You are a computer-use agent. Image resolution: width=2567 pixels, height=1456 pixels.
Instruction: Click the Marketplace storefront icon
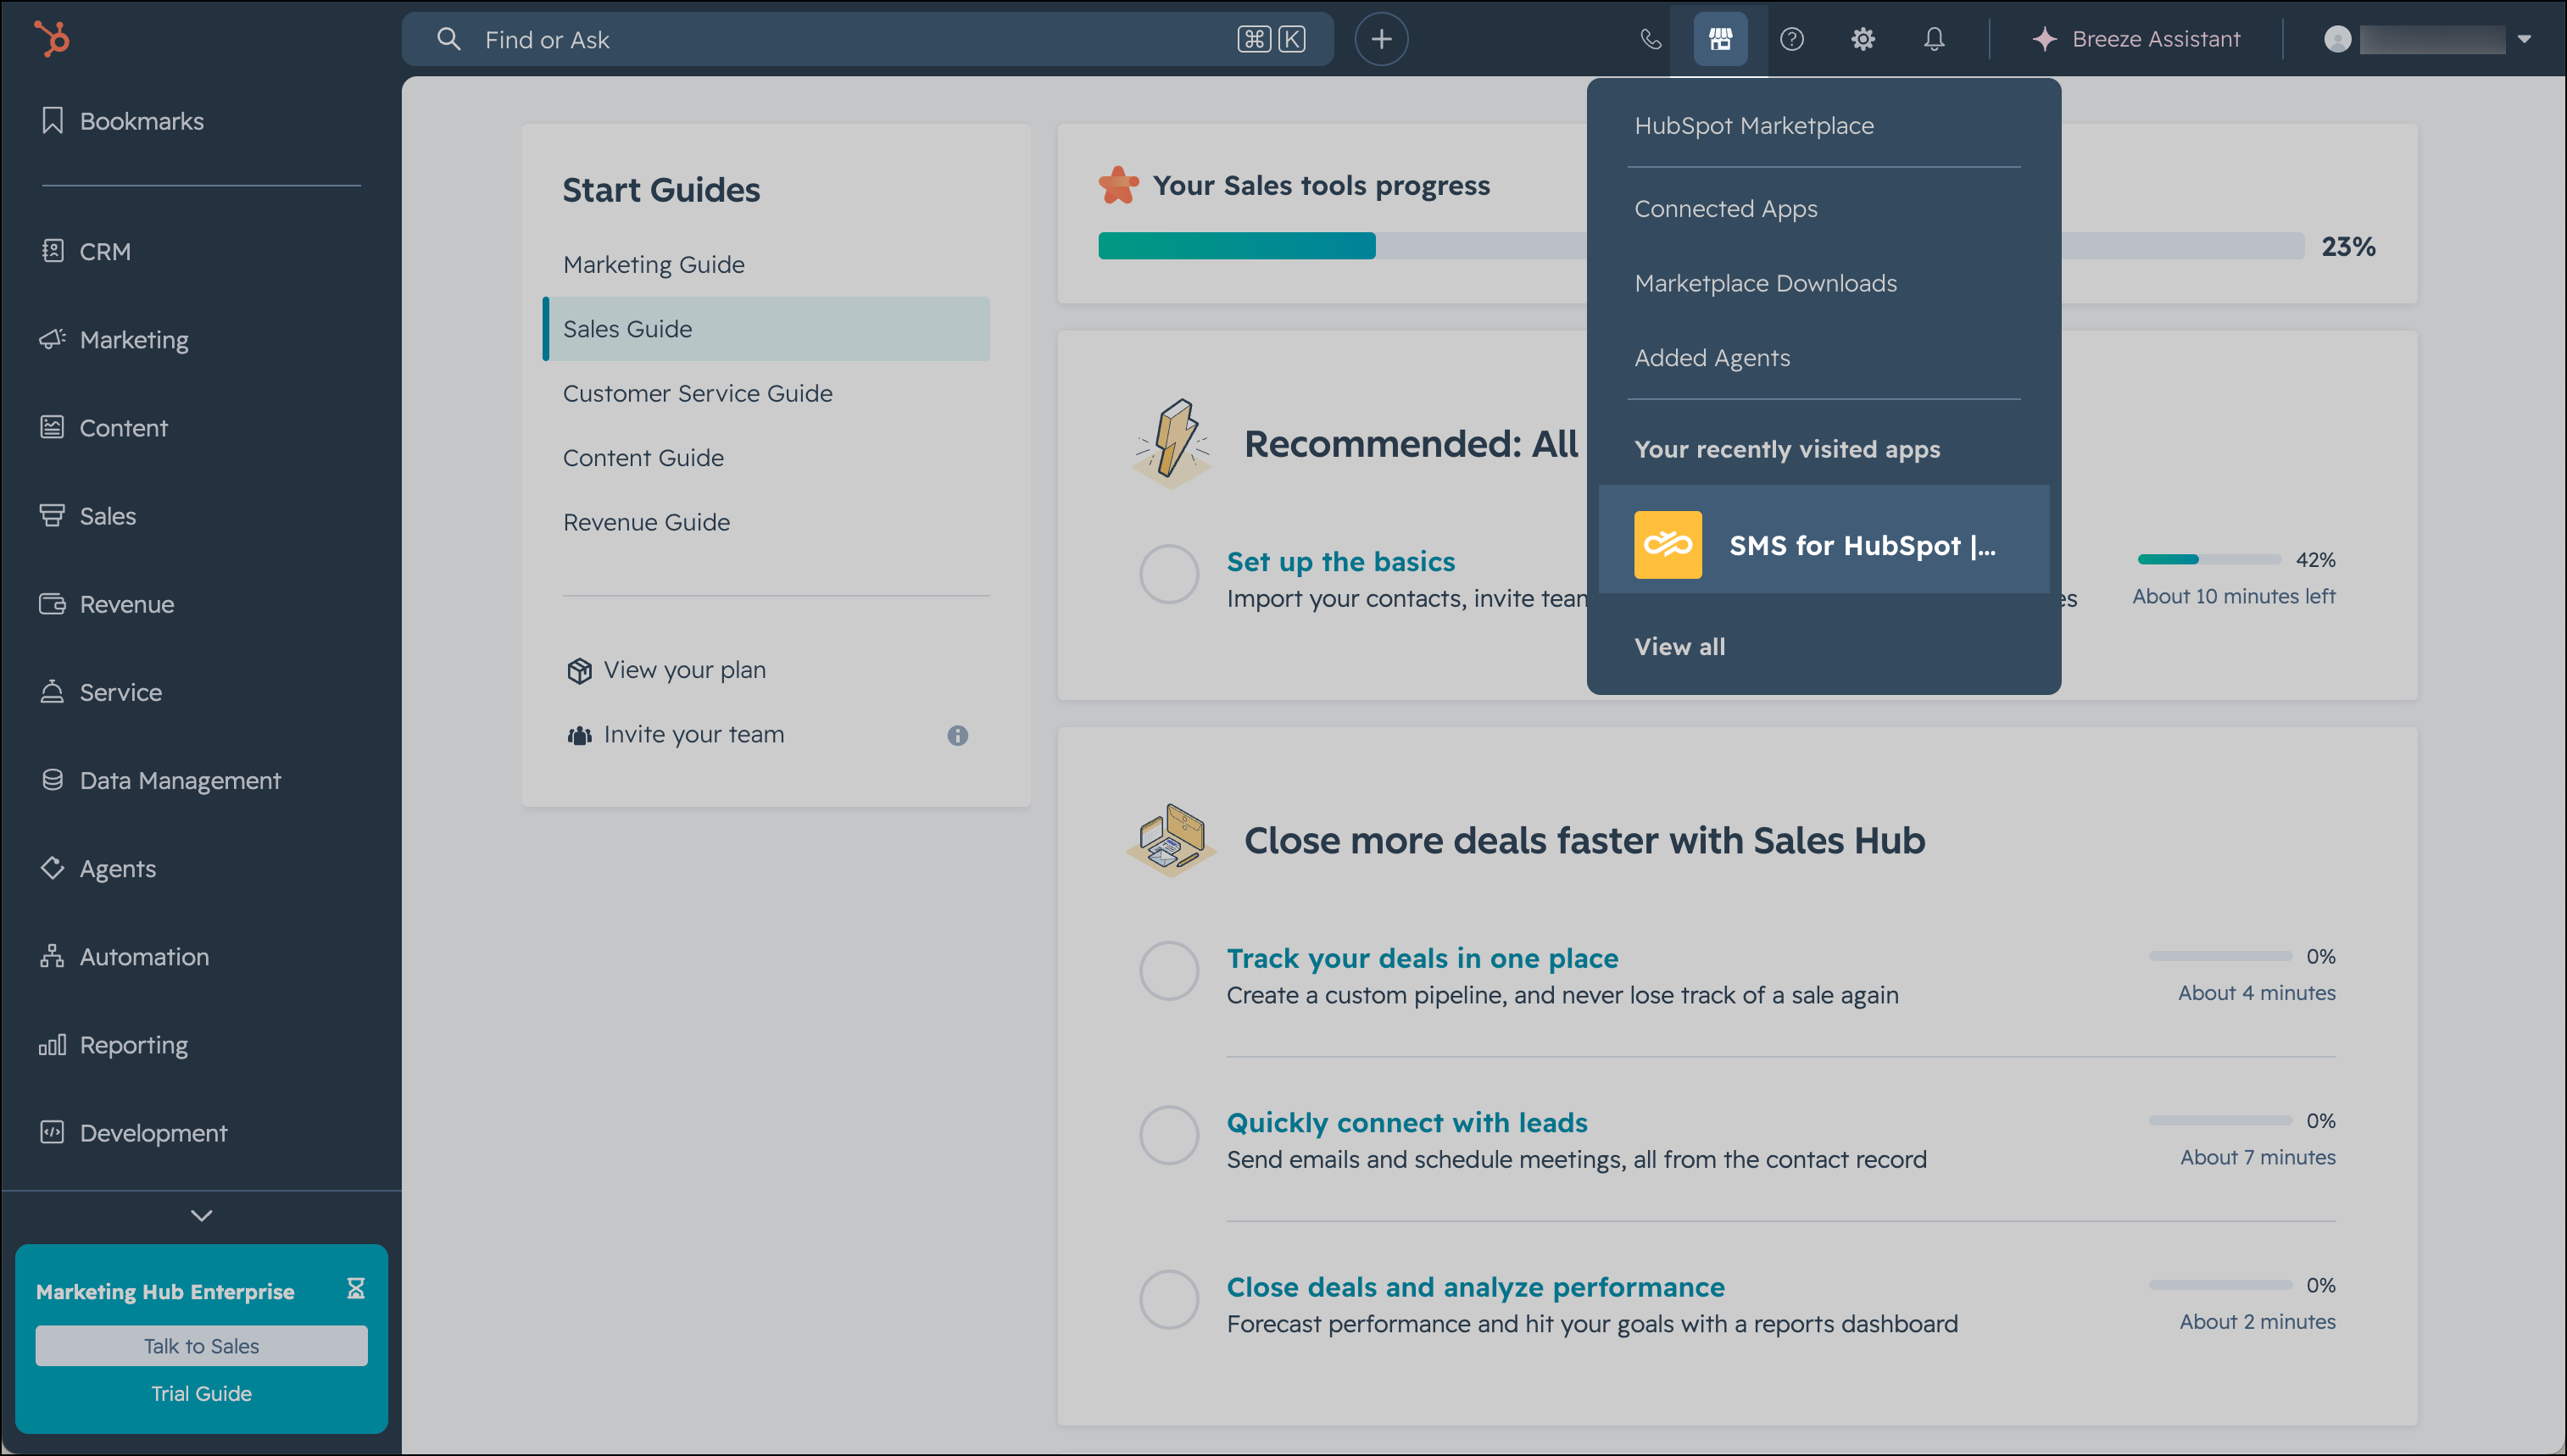pyautogui.click(x=1720, y=39)
